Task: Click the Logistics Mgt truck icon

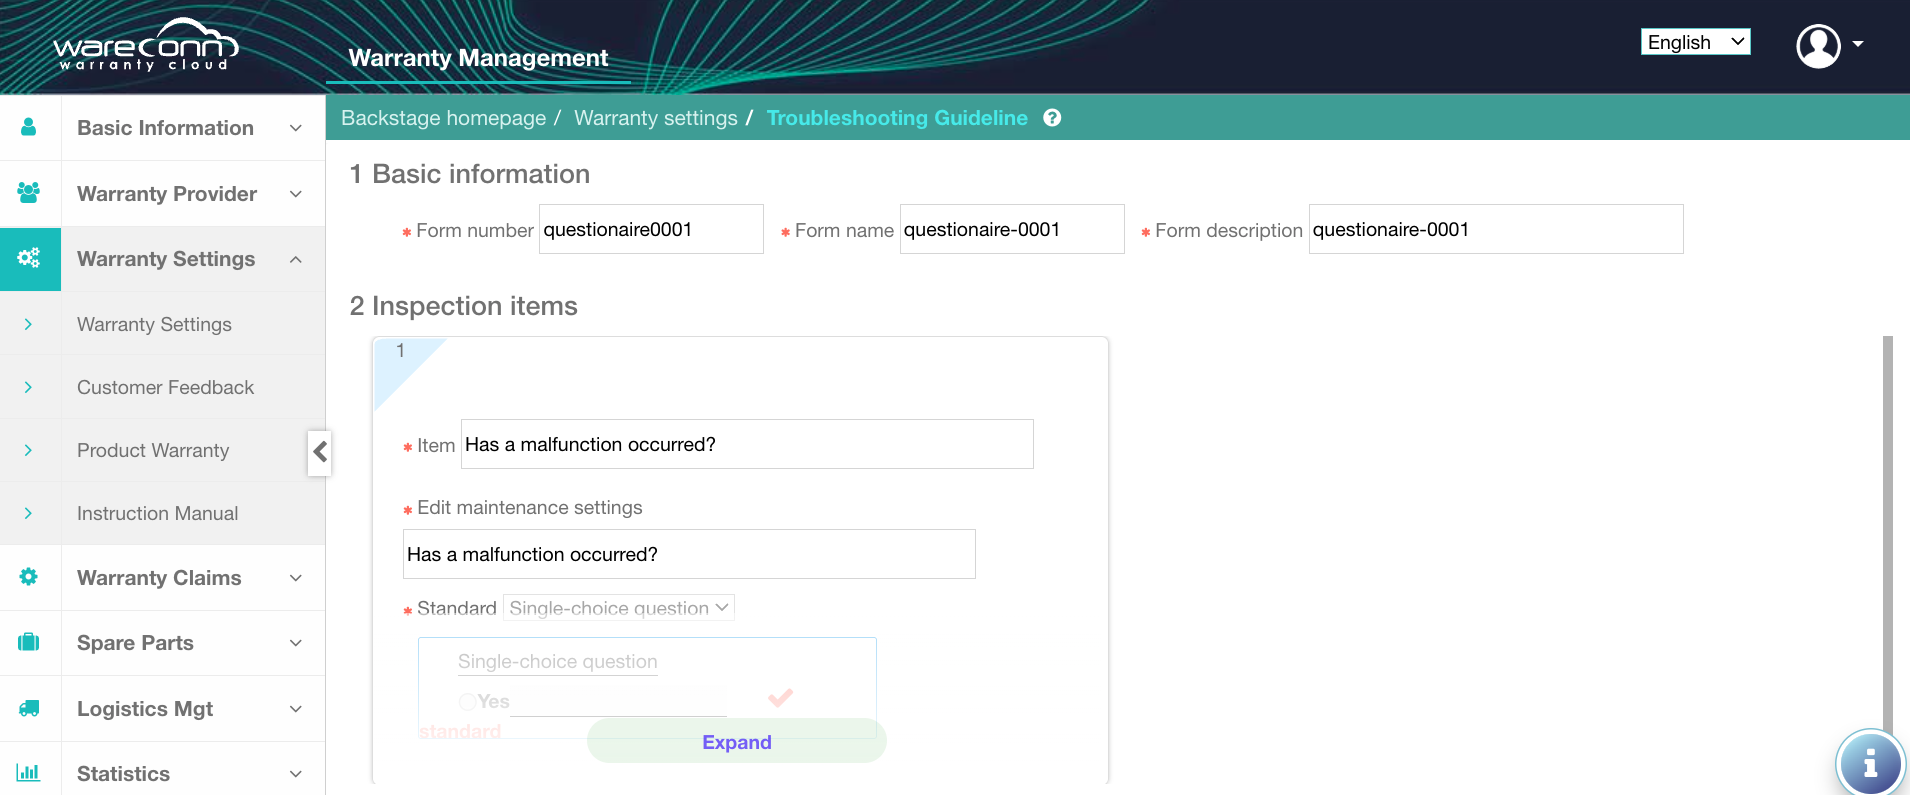Action: click(x=29, y=708)
